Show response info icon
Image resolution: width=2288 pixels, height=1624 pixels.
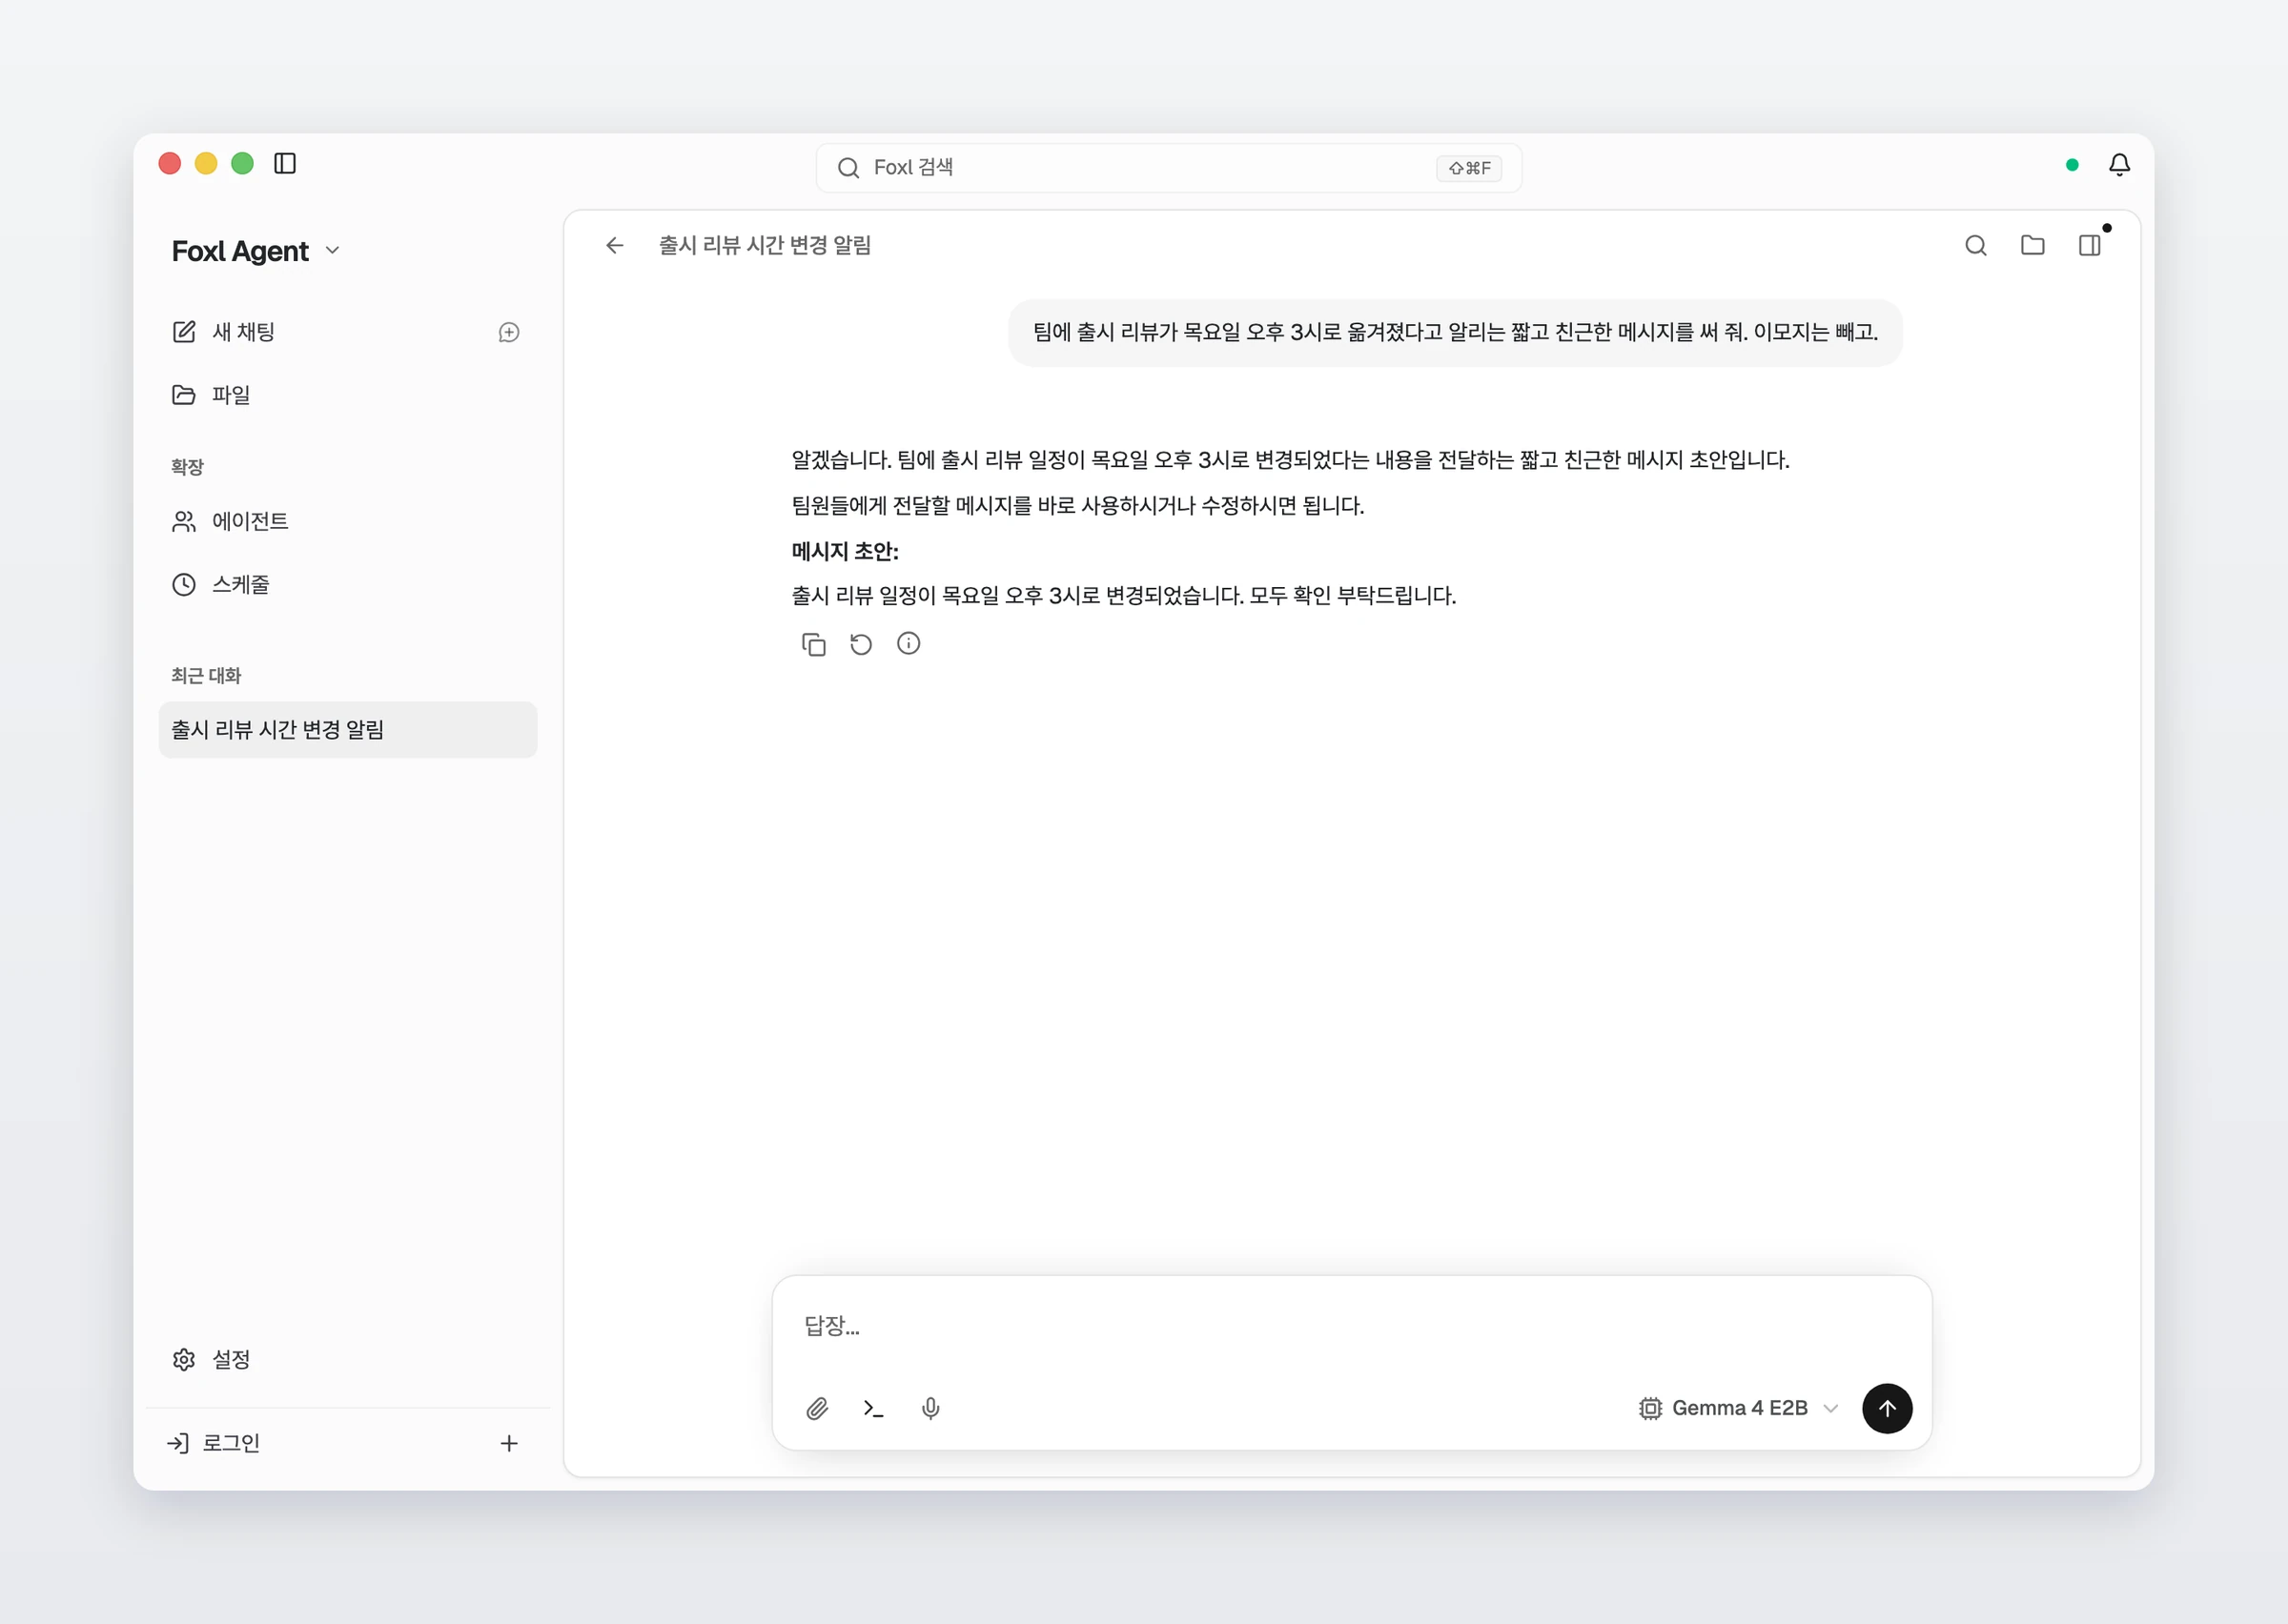pos(908,643)
